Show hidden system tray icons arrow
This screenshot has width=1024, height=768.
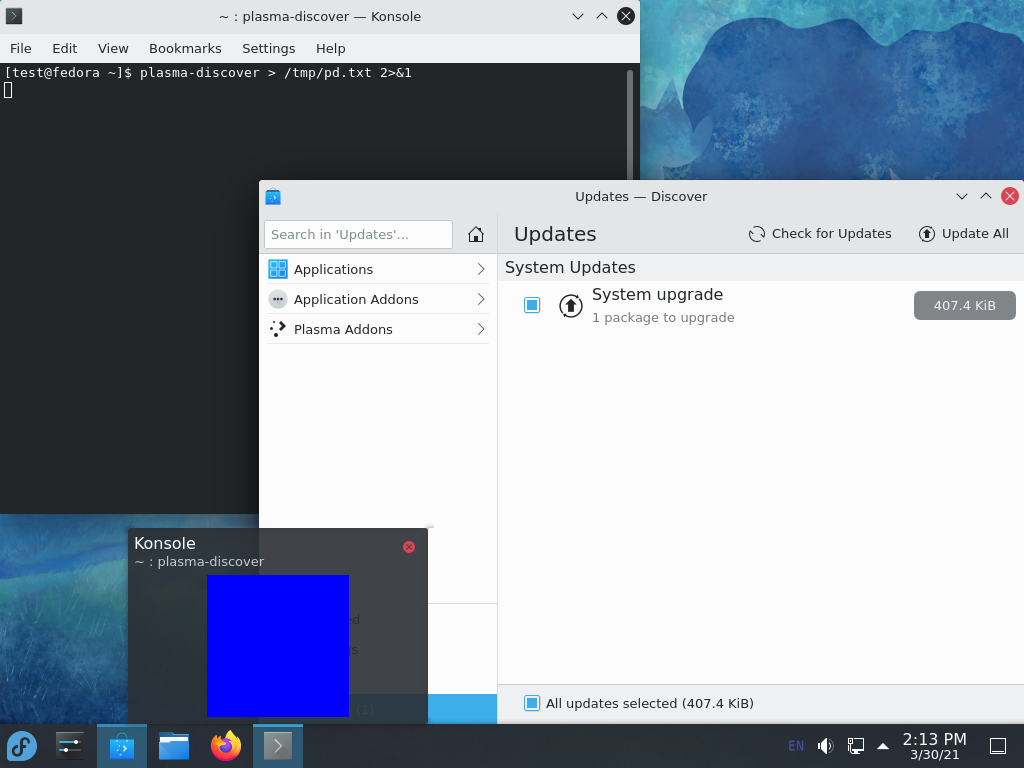pyautogui.click(x=883, y=746)
